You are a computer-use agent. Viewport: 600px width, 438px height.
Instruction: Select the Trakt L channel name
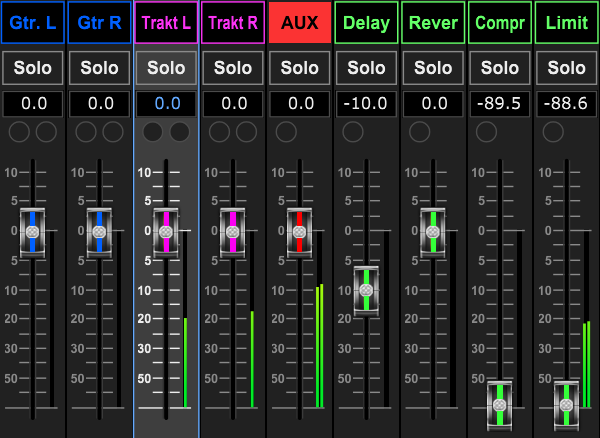pos(166,23)
